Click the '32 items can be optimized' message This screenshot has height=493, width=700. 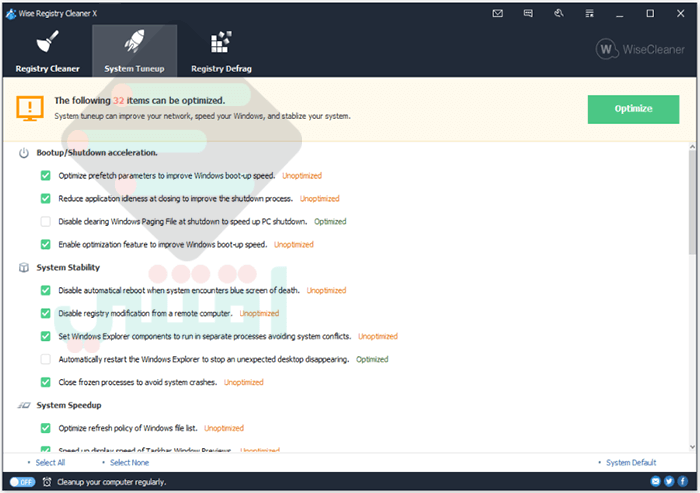pos(140,100)
